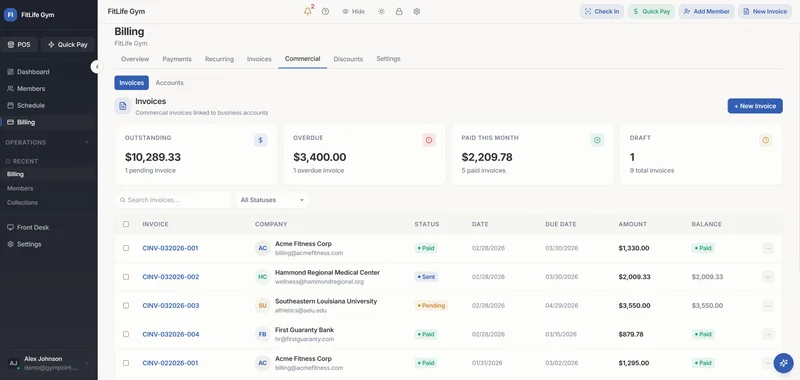This screenshot has height=380, width=800.
Task: Open invoice link CINV-032026-001
Action: coord(170,248)
